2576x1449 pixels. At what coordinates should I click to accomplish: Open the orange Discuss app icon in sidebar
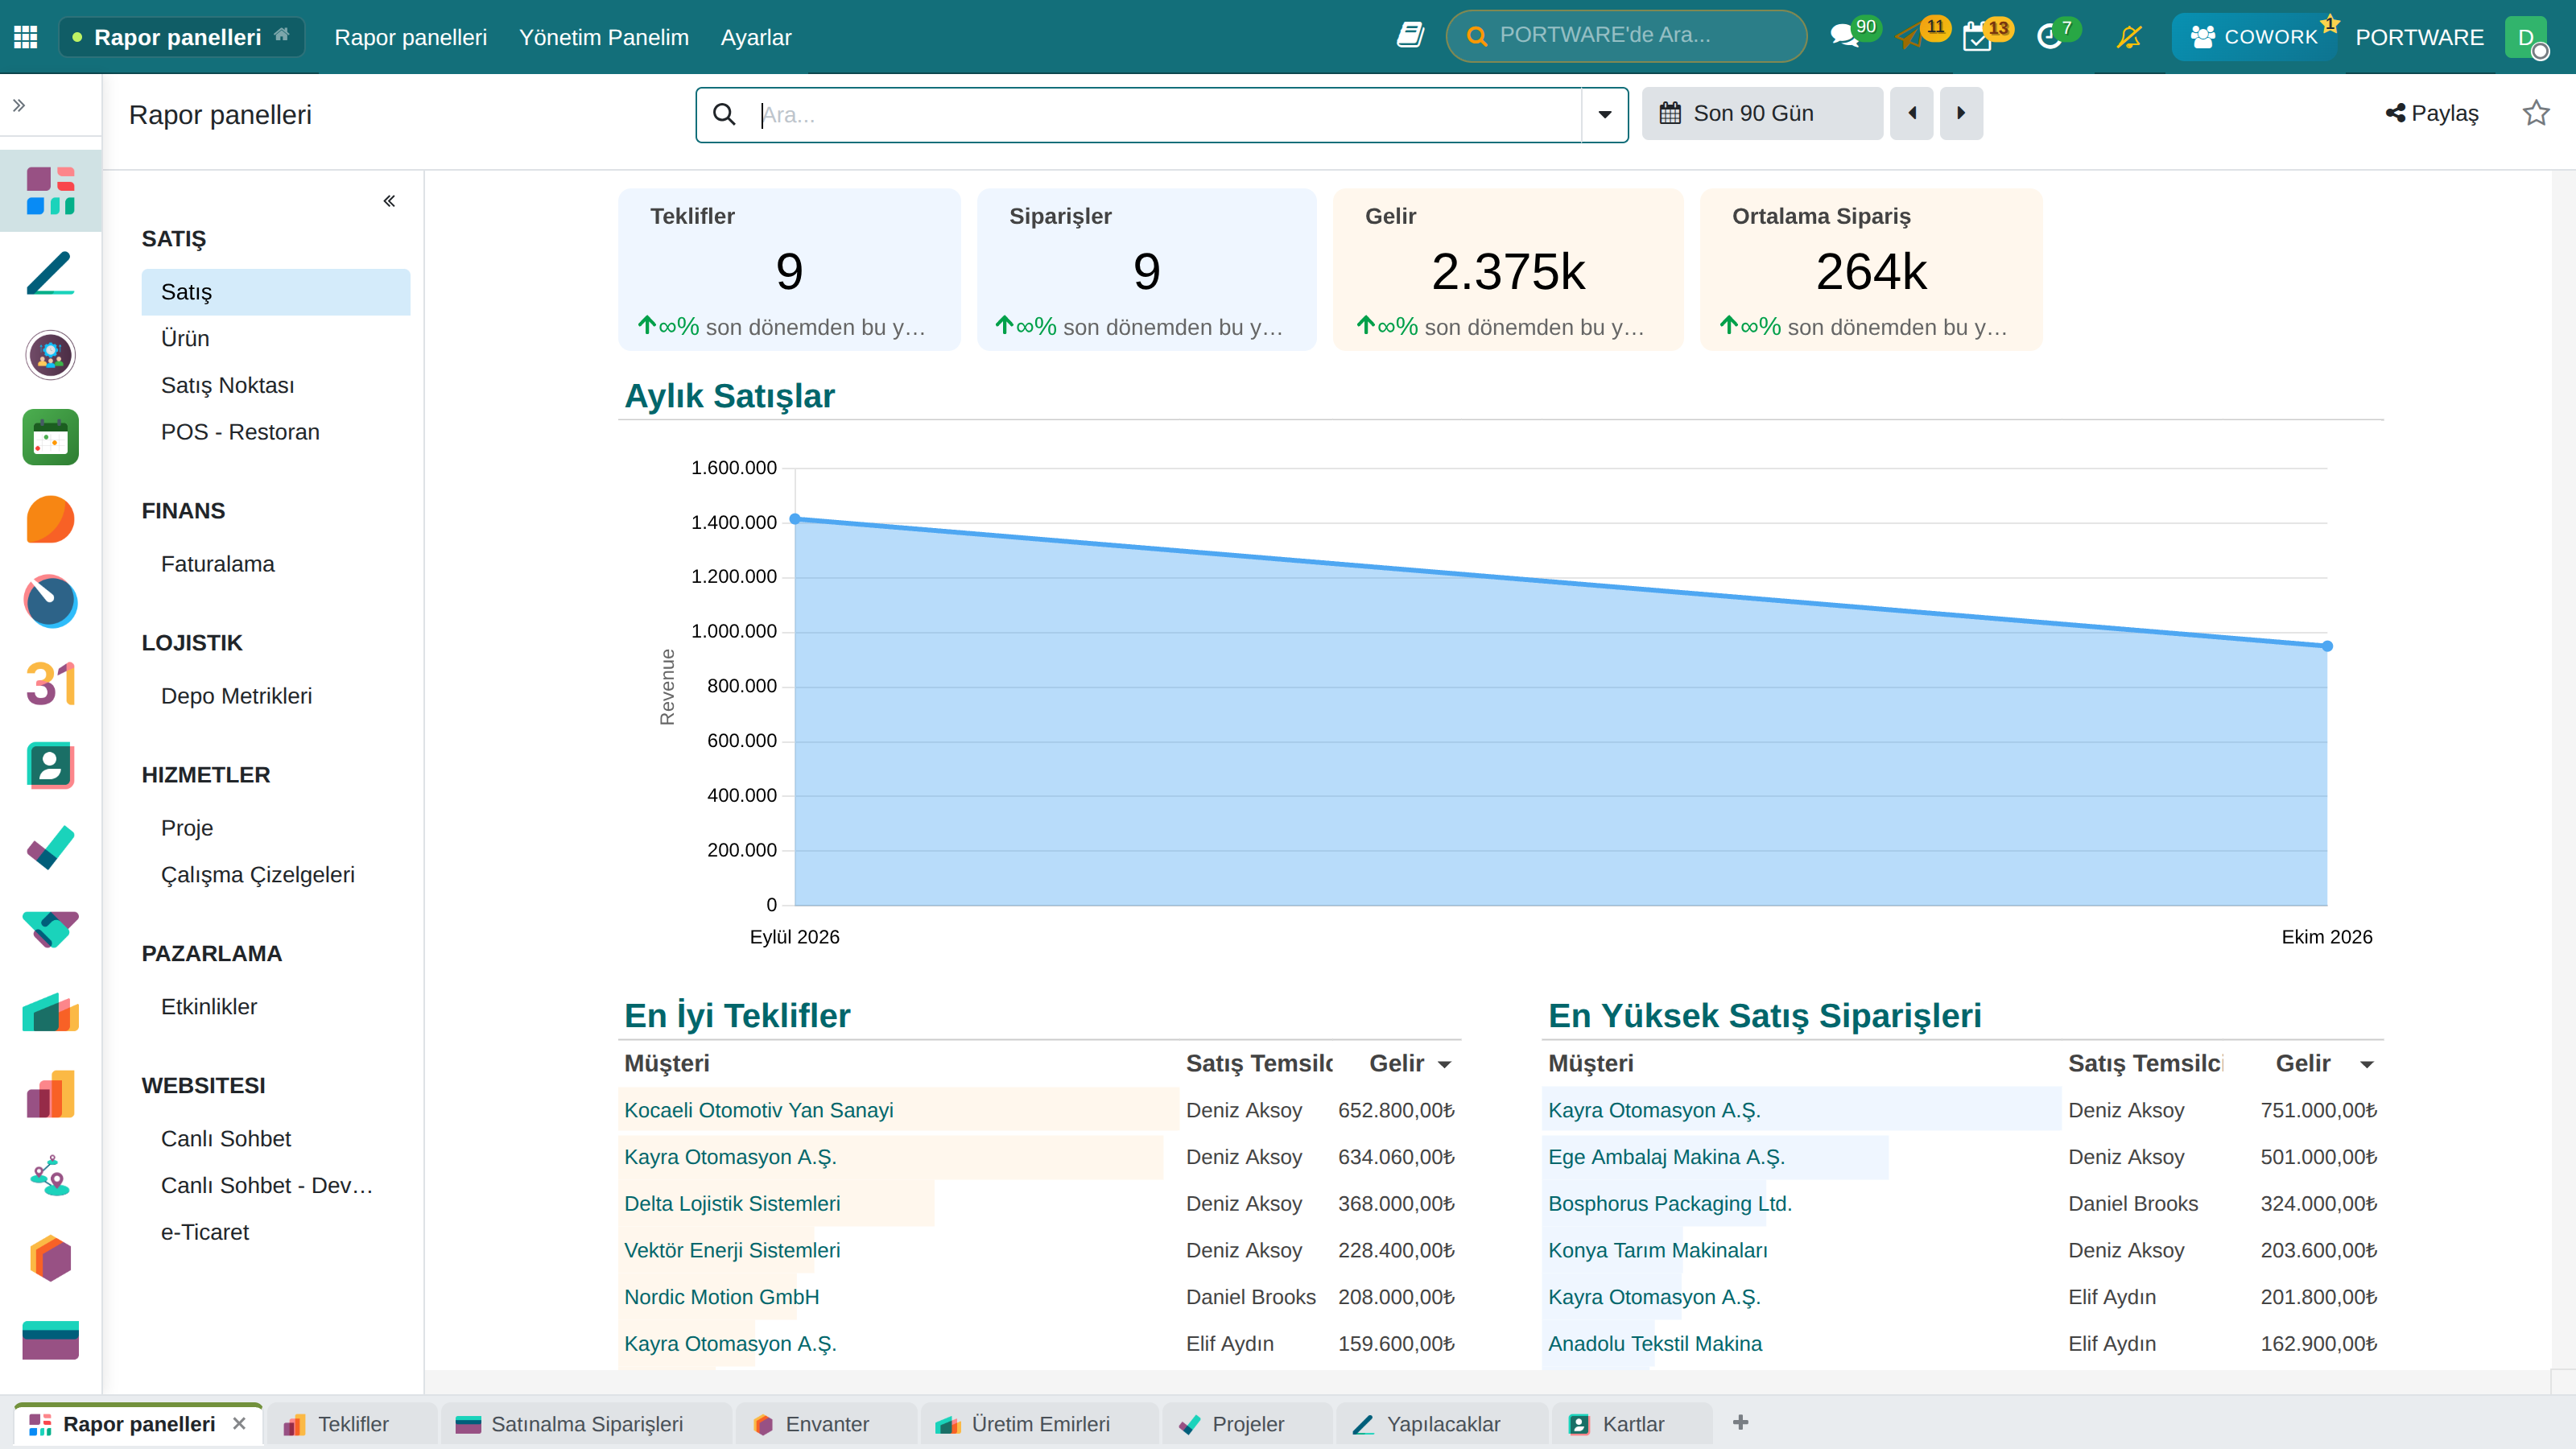click(x=50, y=519)
